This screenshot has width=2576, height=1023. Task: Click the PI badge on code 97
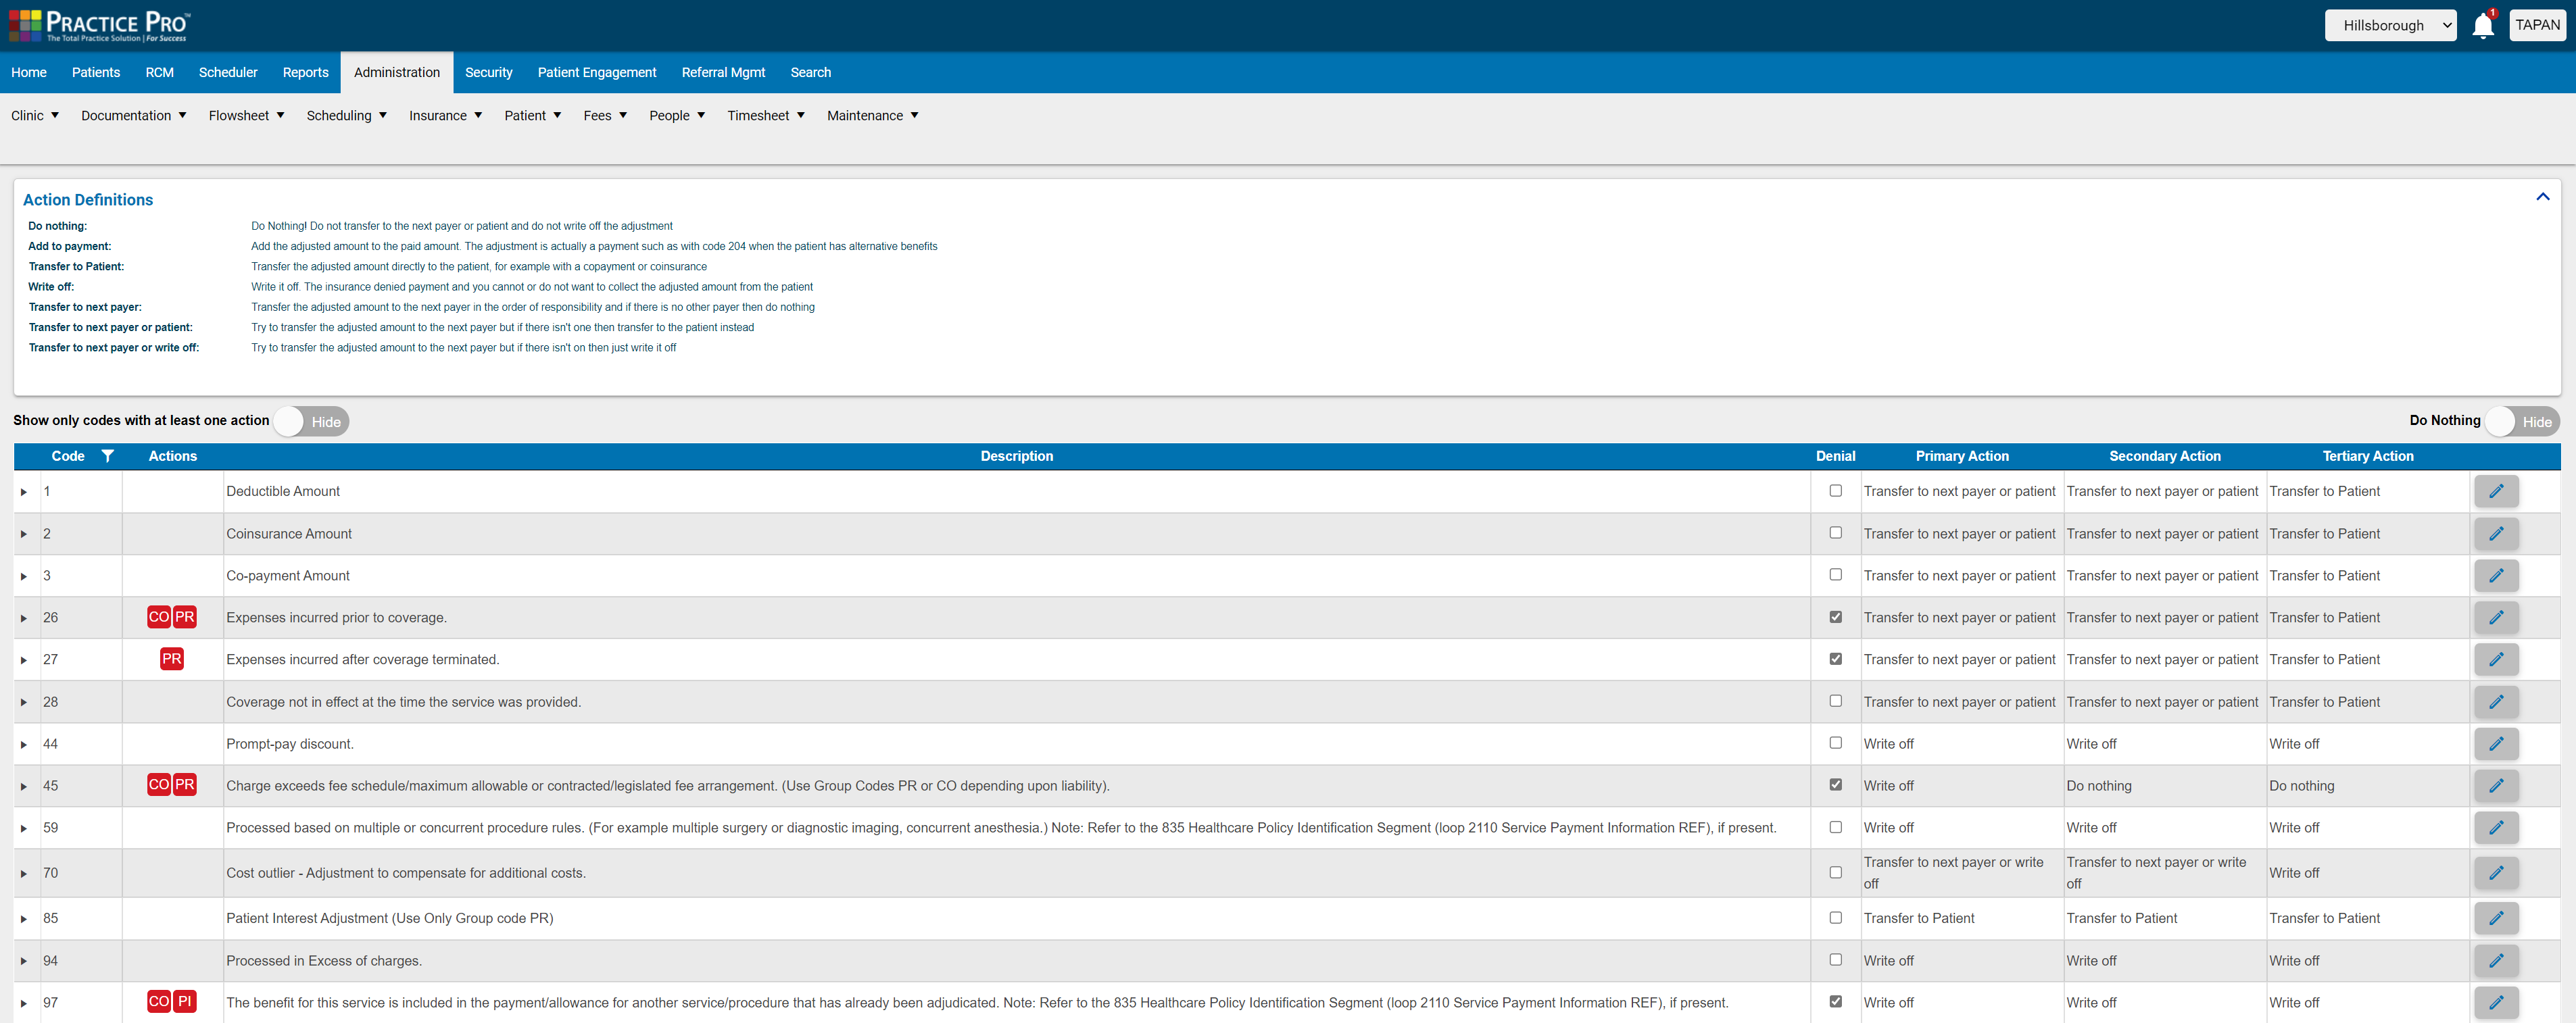coord(185,1001)
